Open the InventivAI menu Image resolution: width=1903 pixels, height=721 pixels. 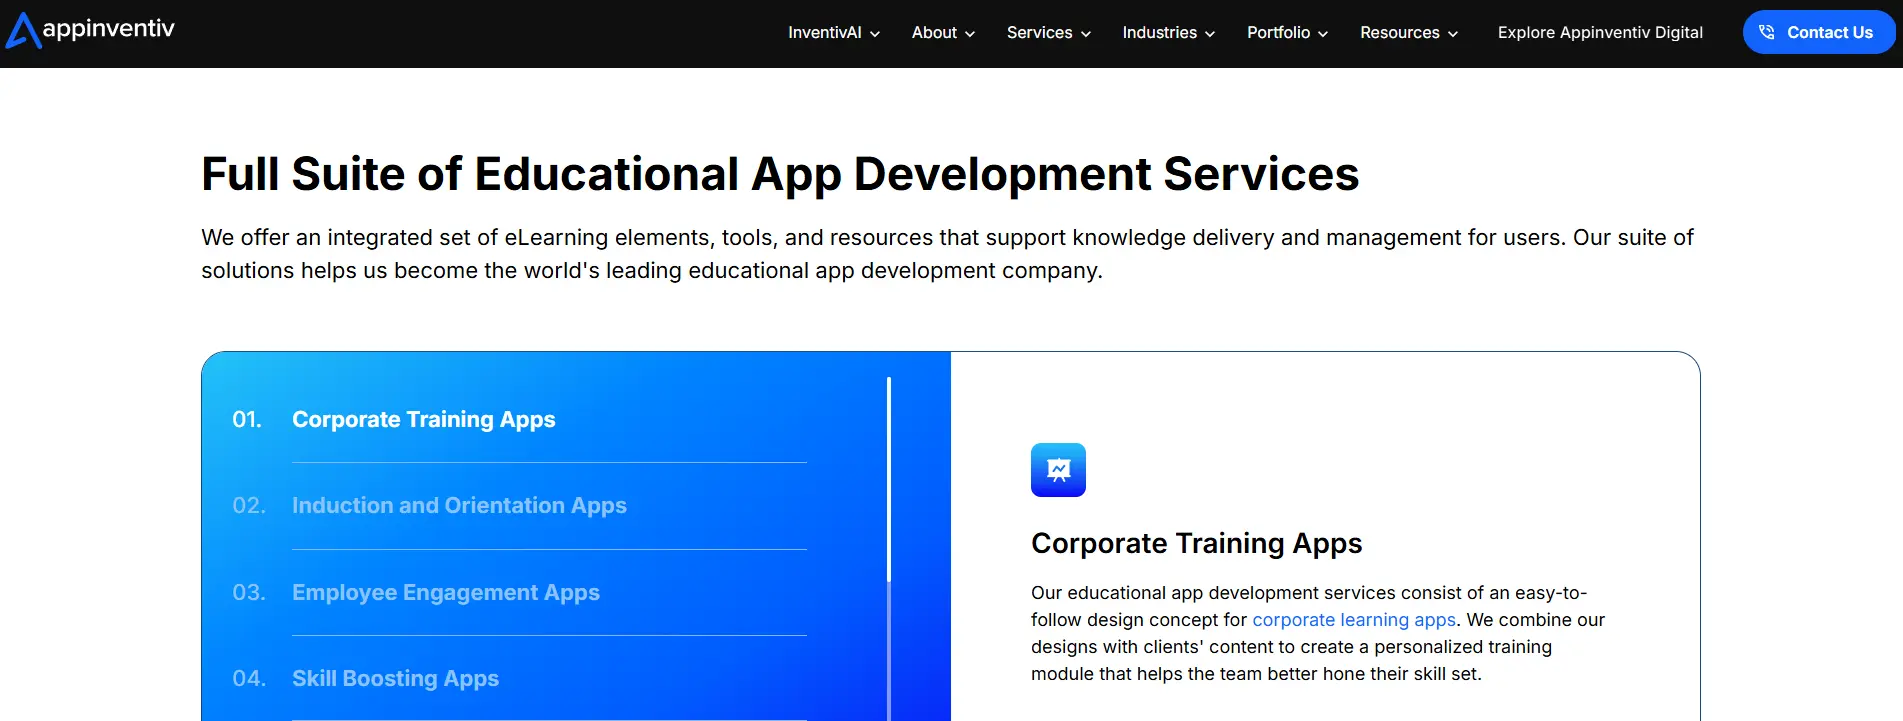(834, 33)
